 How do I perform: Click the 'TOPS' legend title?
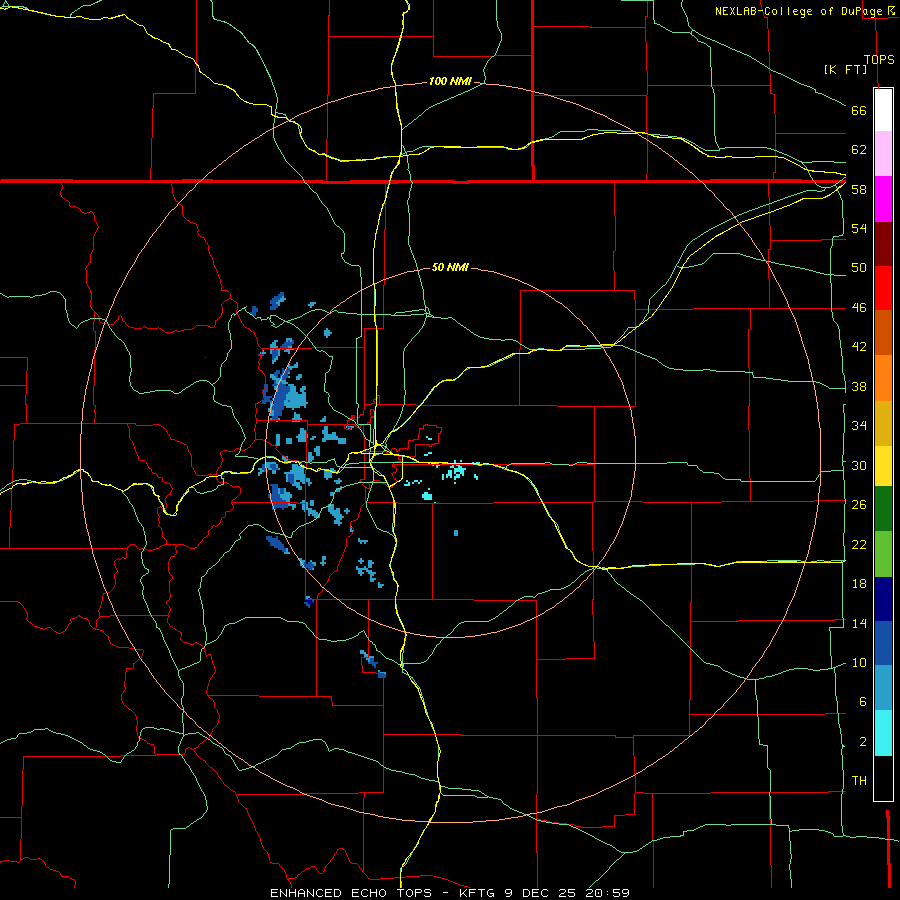pos(879,59)
